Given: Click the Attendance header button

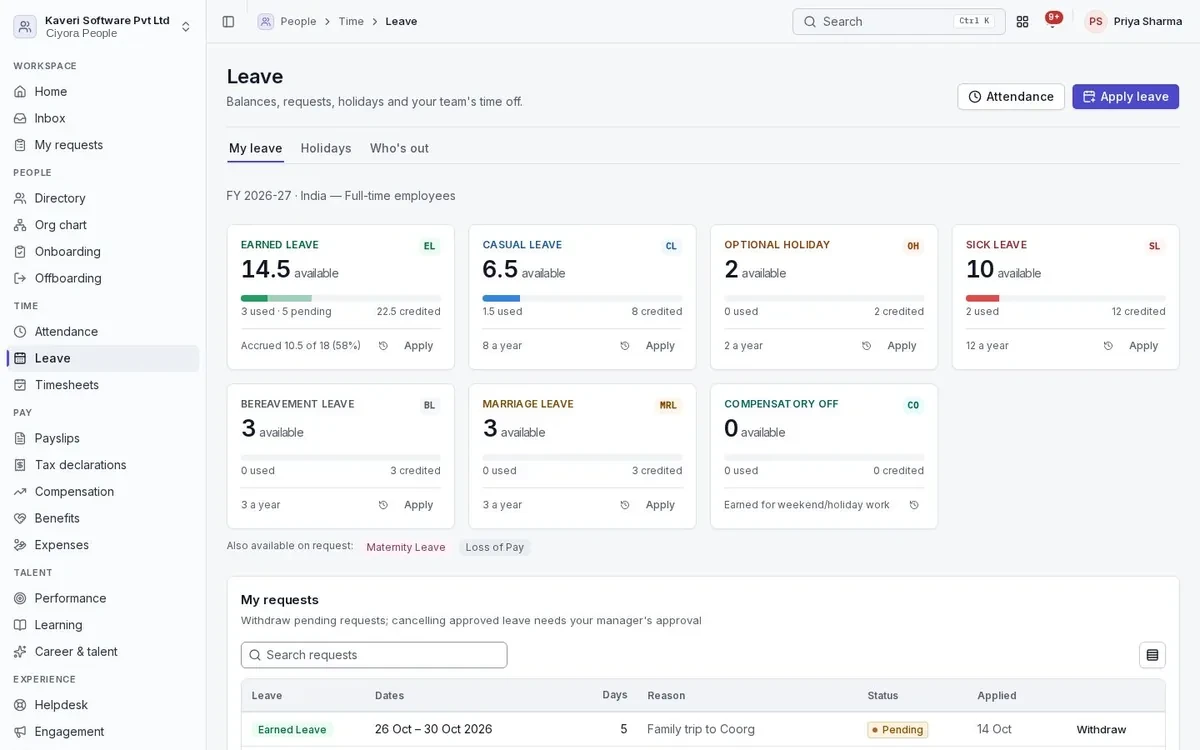Looking at the screenshot, I should click(1011, 97).
